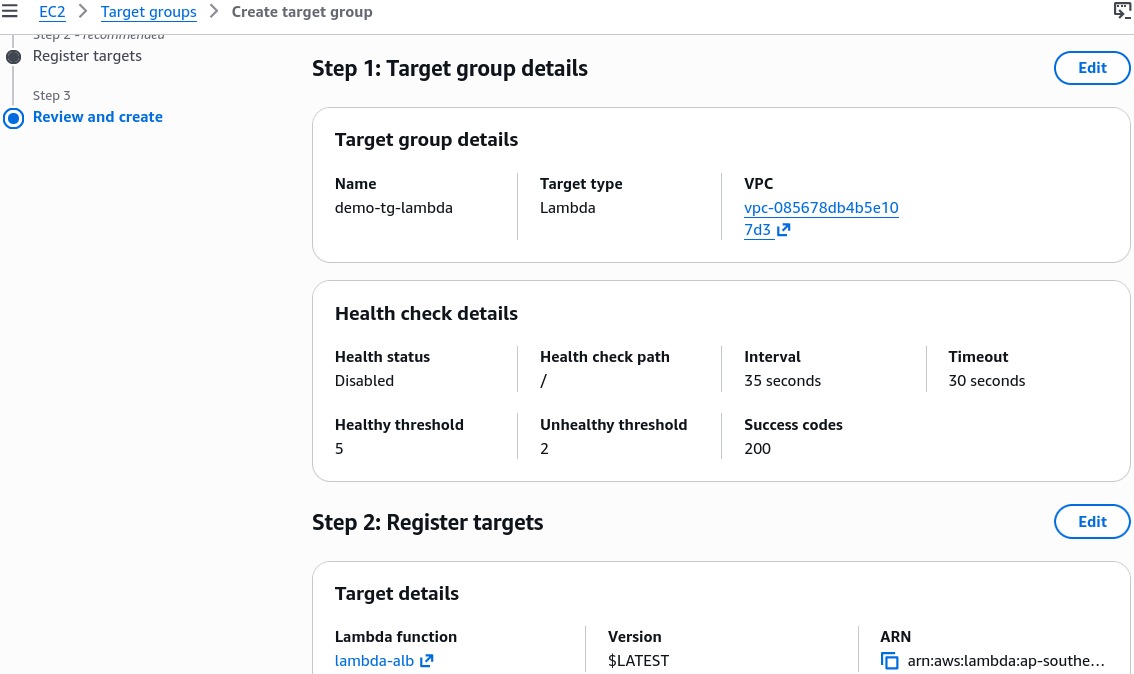1134x674 pixels.
Task: Open the lambda-alb function link
Action: [374, 660]
